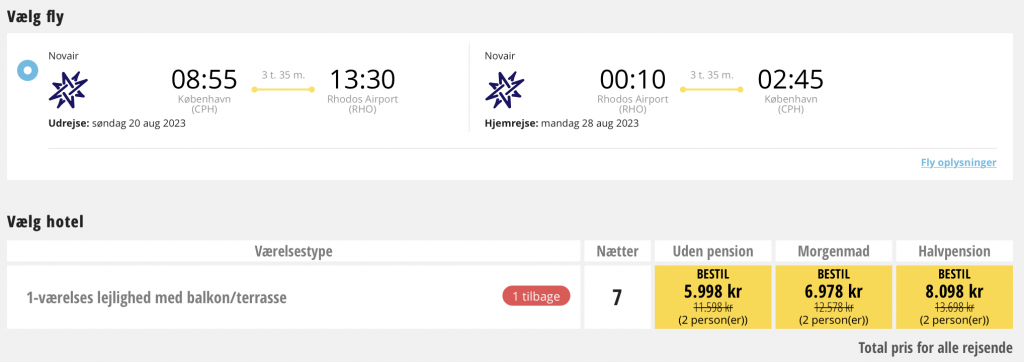Image resolution: width=1024 pixels, height=362 pixels.
Task: Book Uden pension for 5.998 kr
Action: (712, 297)
